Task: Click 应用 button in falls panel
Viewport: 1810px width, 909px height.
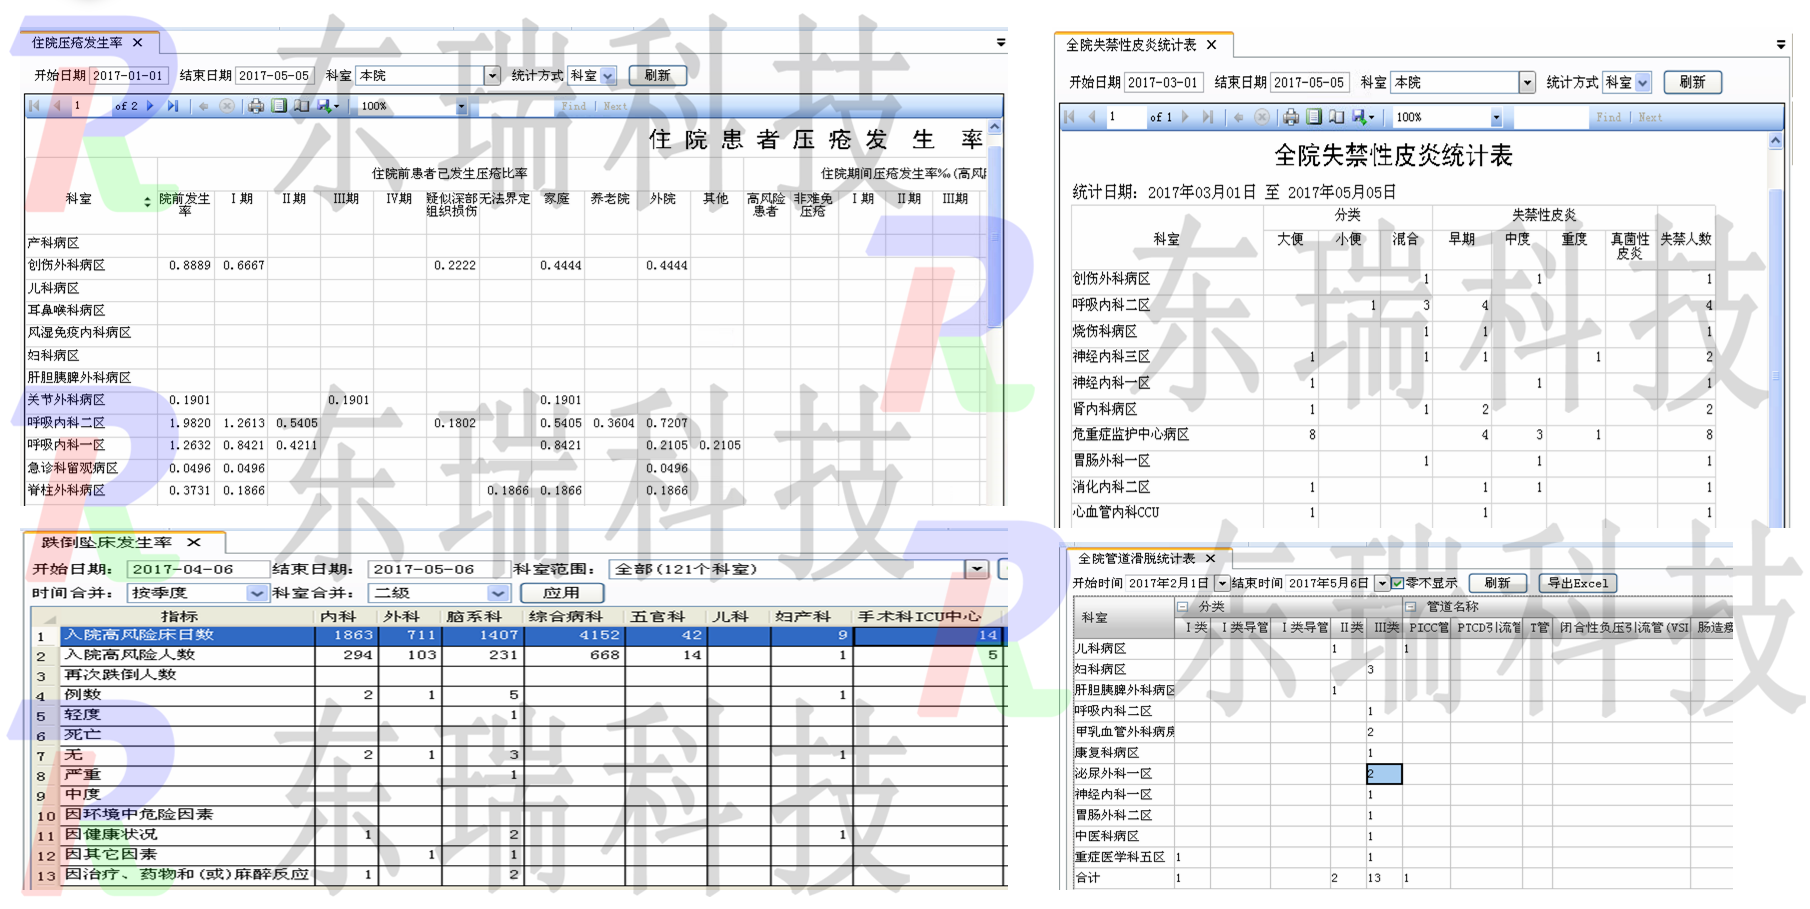Action: tap(561, 593)
